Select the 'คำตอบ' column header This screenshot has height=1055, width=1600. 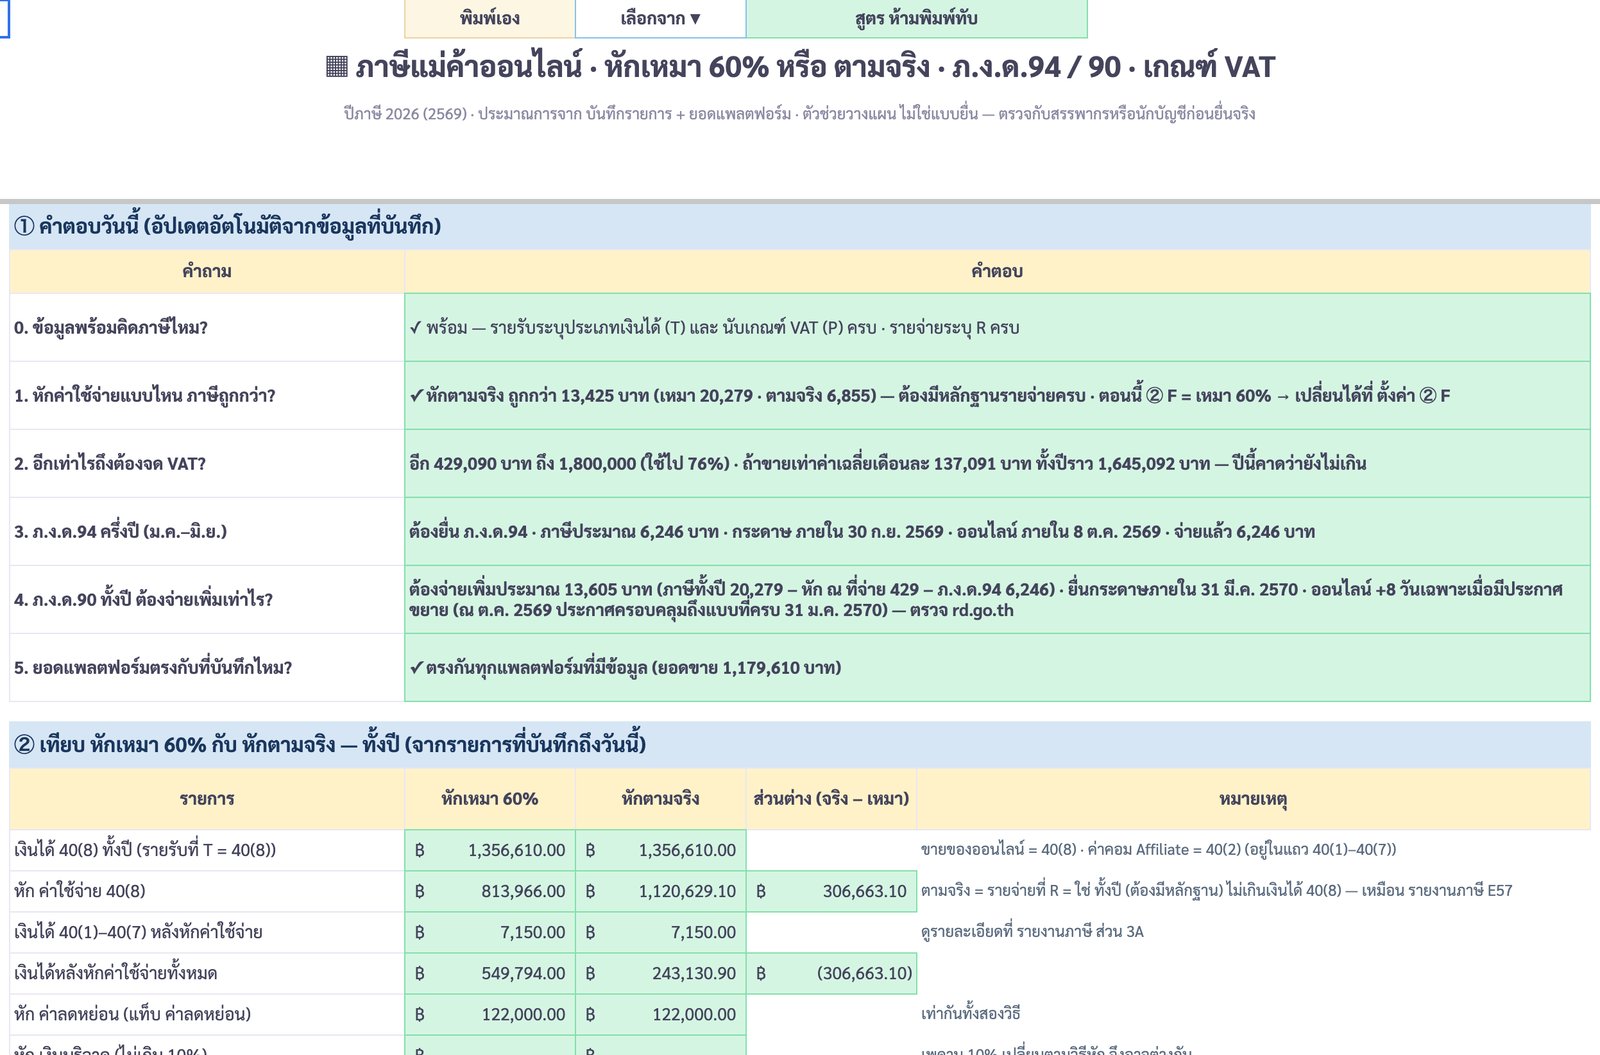tap(997, 271)
